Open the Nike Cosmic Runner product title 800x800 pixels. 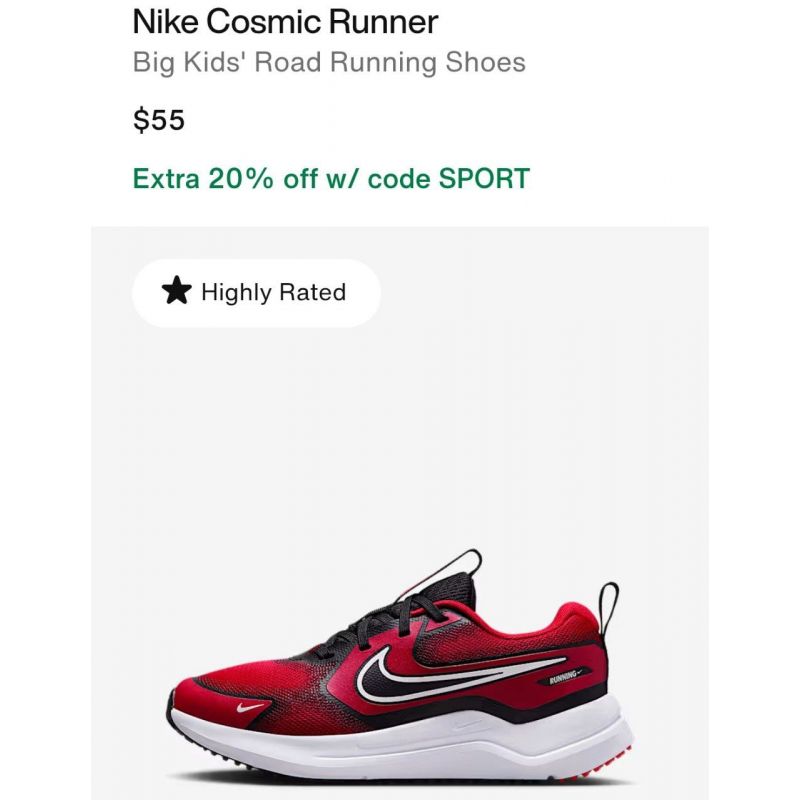click(x=285, y=22)
